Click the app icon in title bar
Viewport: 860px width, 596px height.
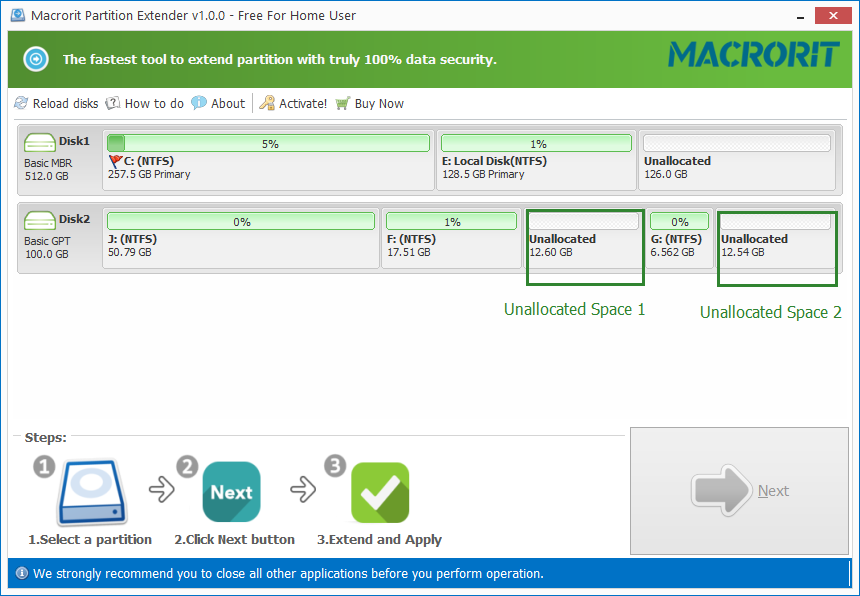pyautogui.click(x=18, y=15)
